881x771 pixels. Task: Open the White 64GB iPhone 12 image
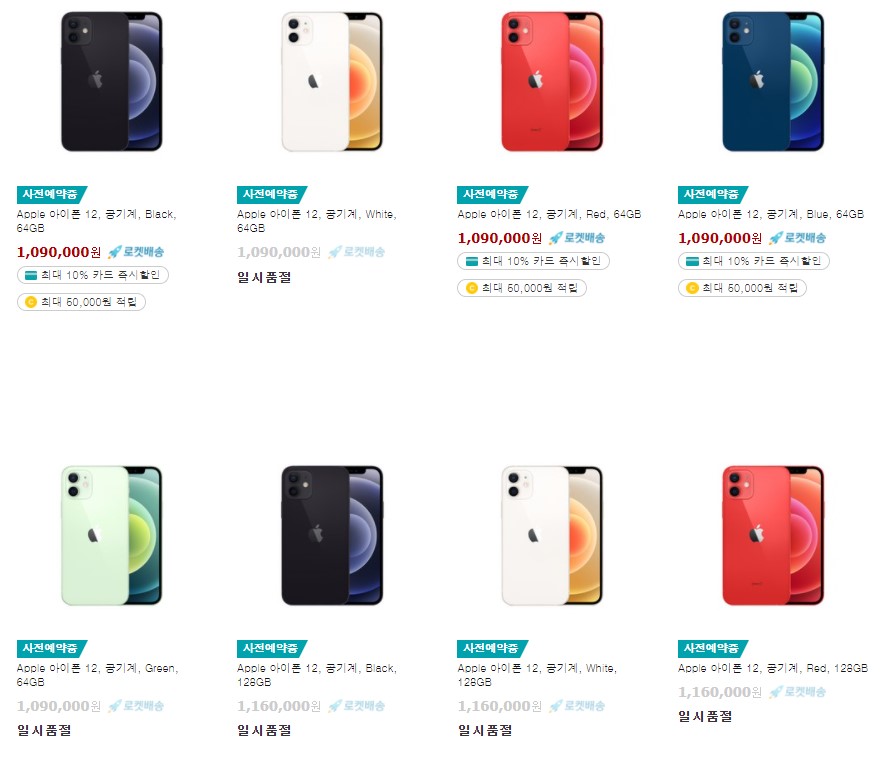(332, 81)
